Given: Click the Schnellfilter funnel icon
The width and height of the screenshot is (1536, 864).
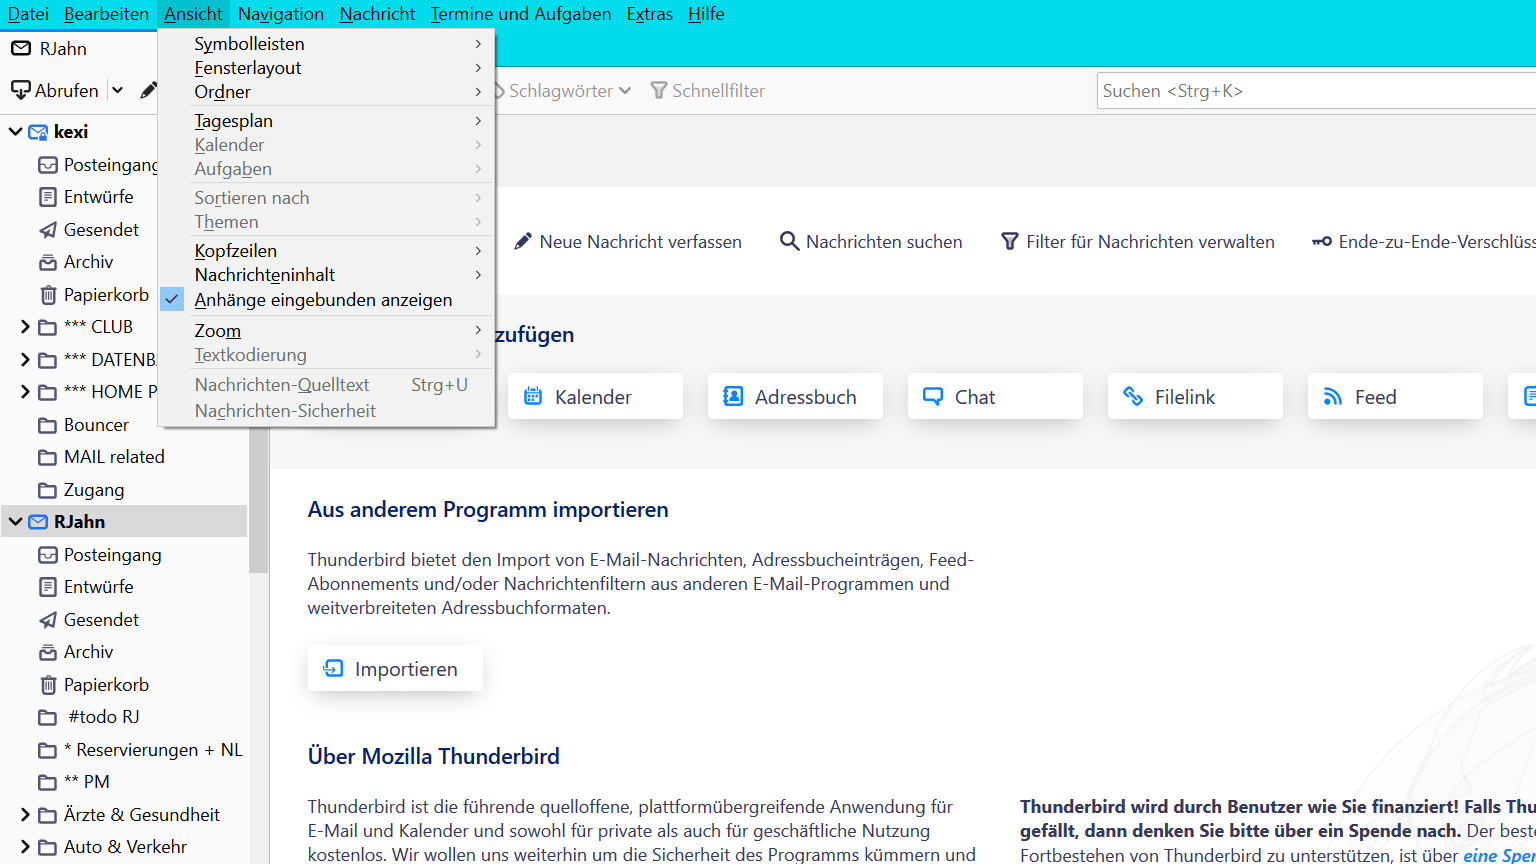Looking at the screenshot, I should [x=659, y=91].
